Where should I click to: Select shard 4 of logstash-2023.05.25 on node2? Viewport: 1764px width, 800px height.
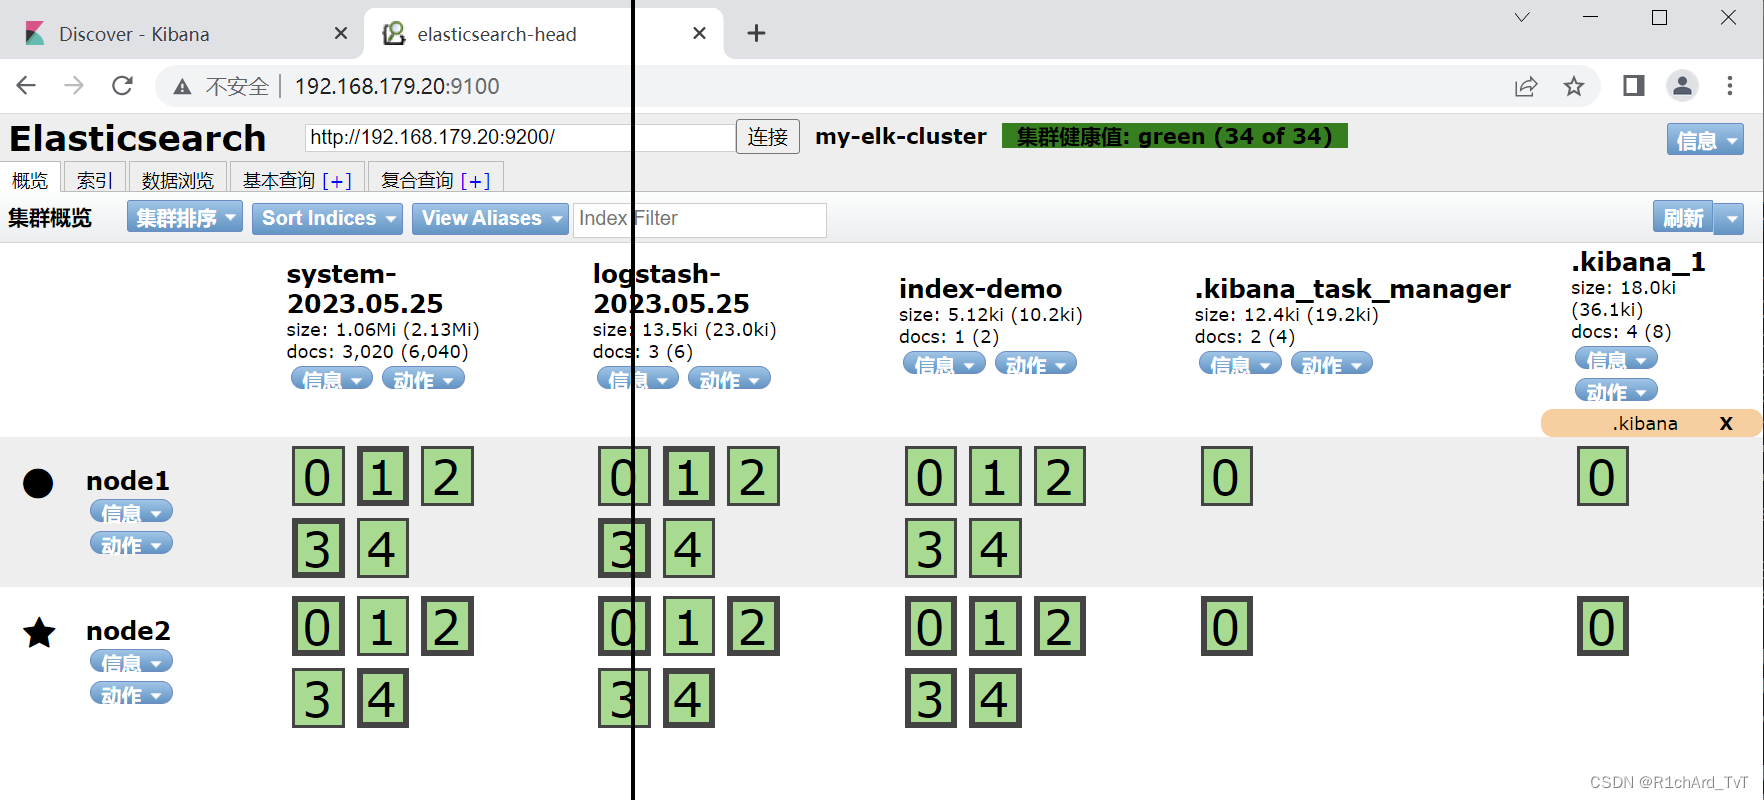point(688,698)
